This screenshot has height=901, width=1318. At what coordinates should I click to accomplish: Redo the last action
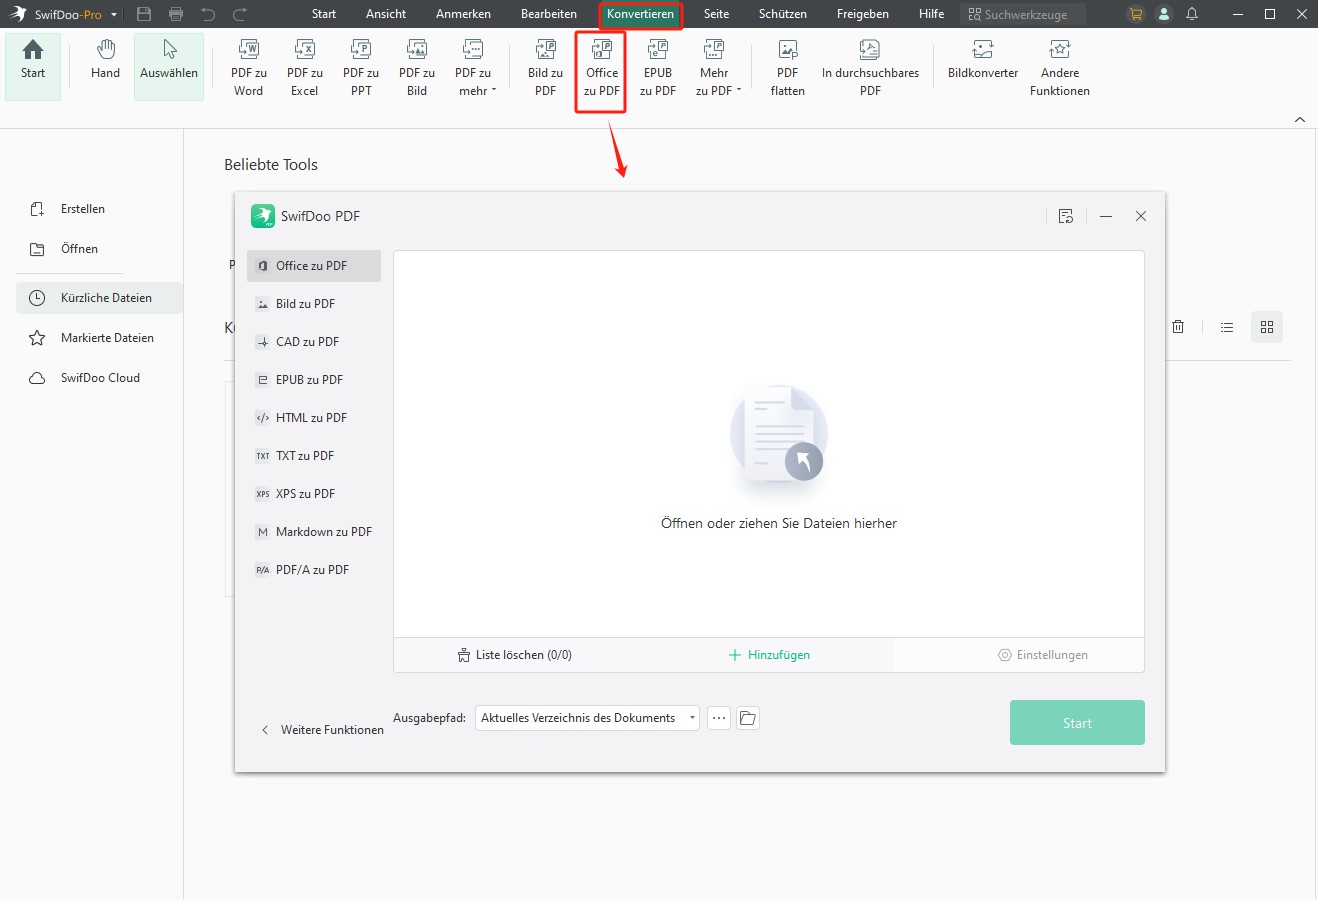click(240, 14)
